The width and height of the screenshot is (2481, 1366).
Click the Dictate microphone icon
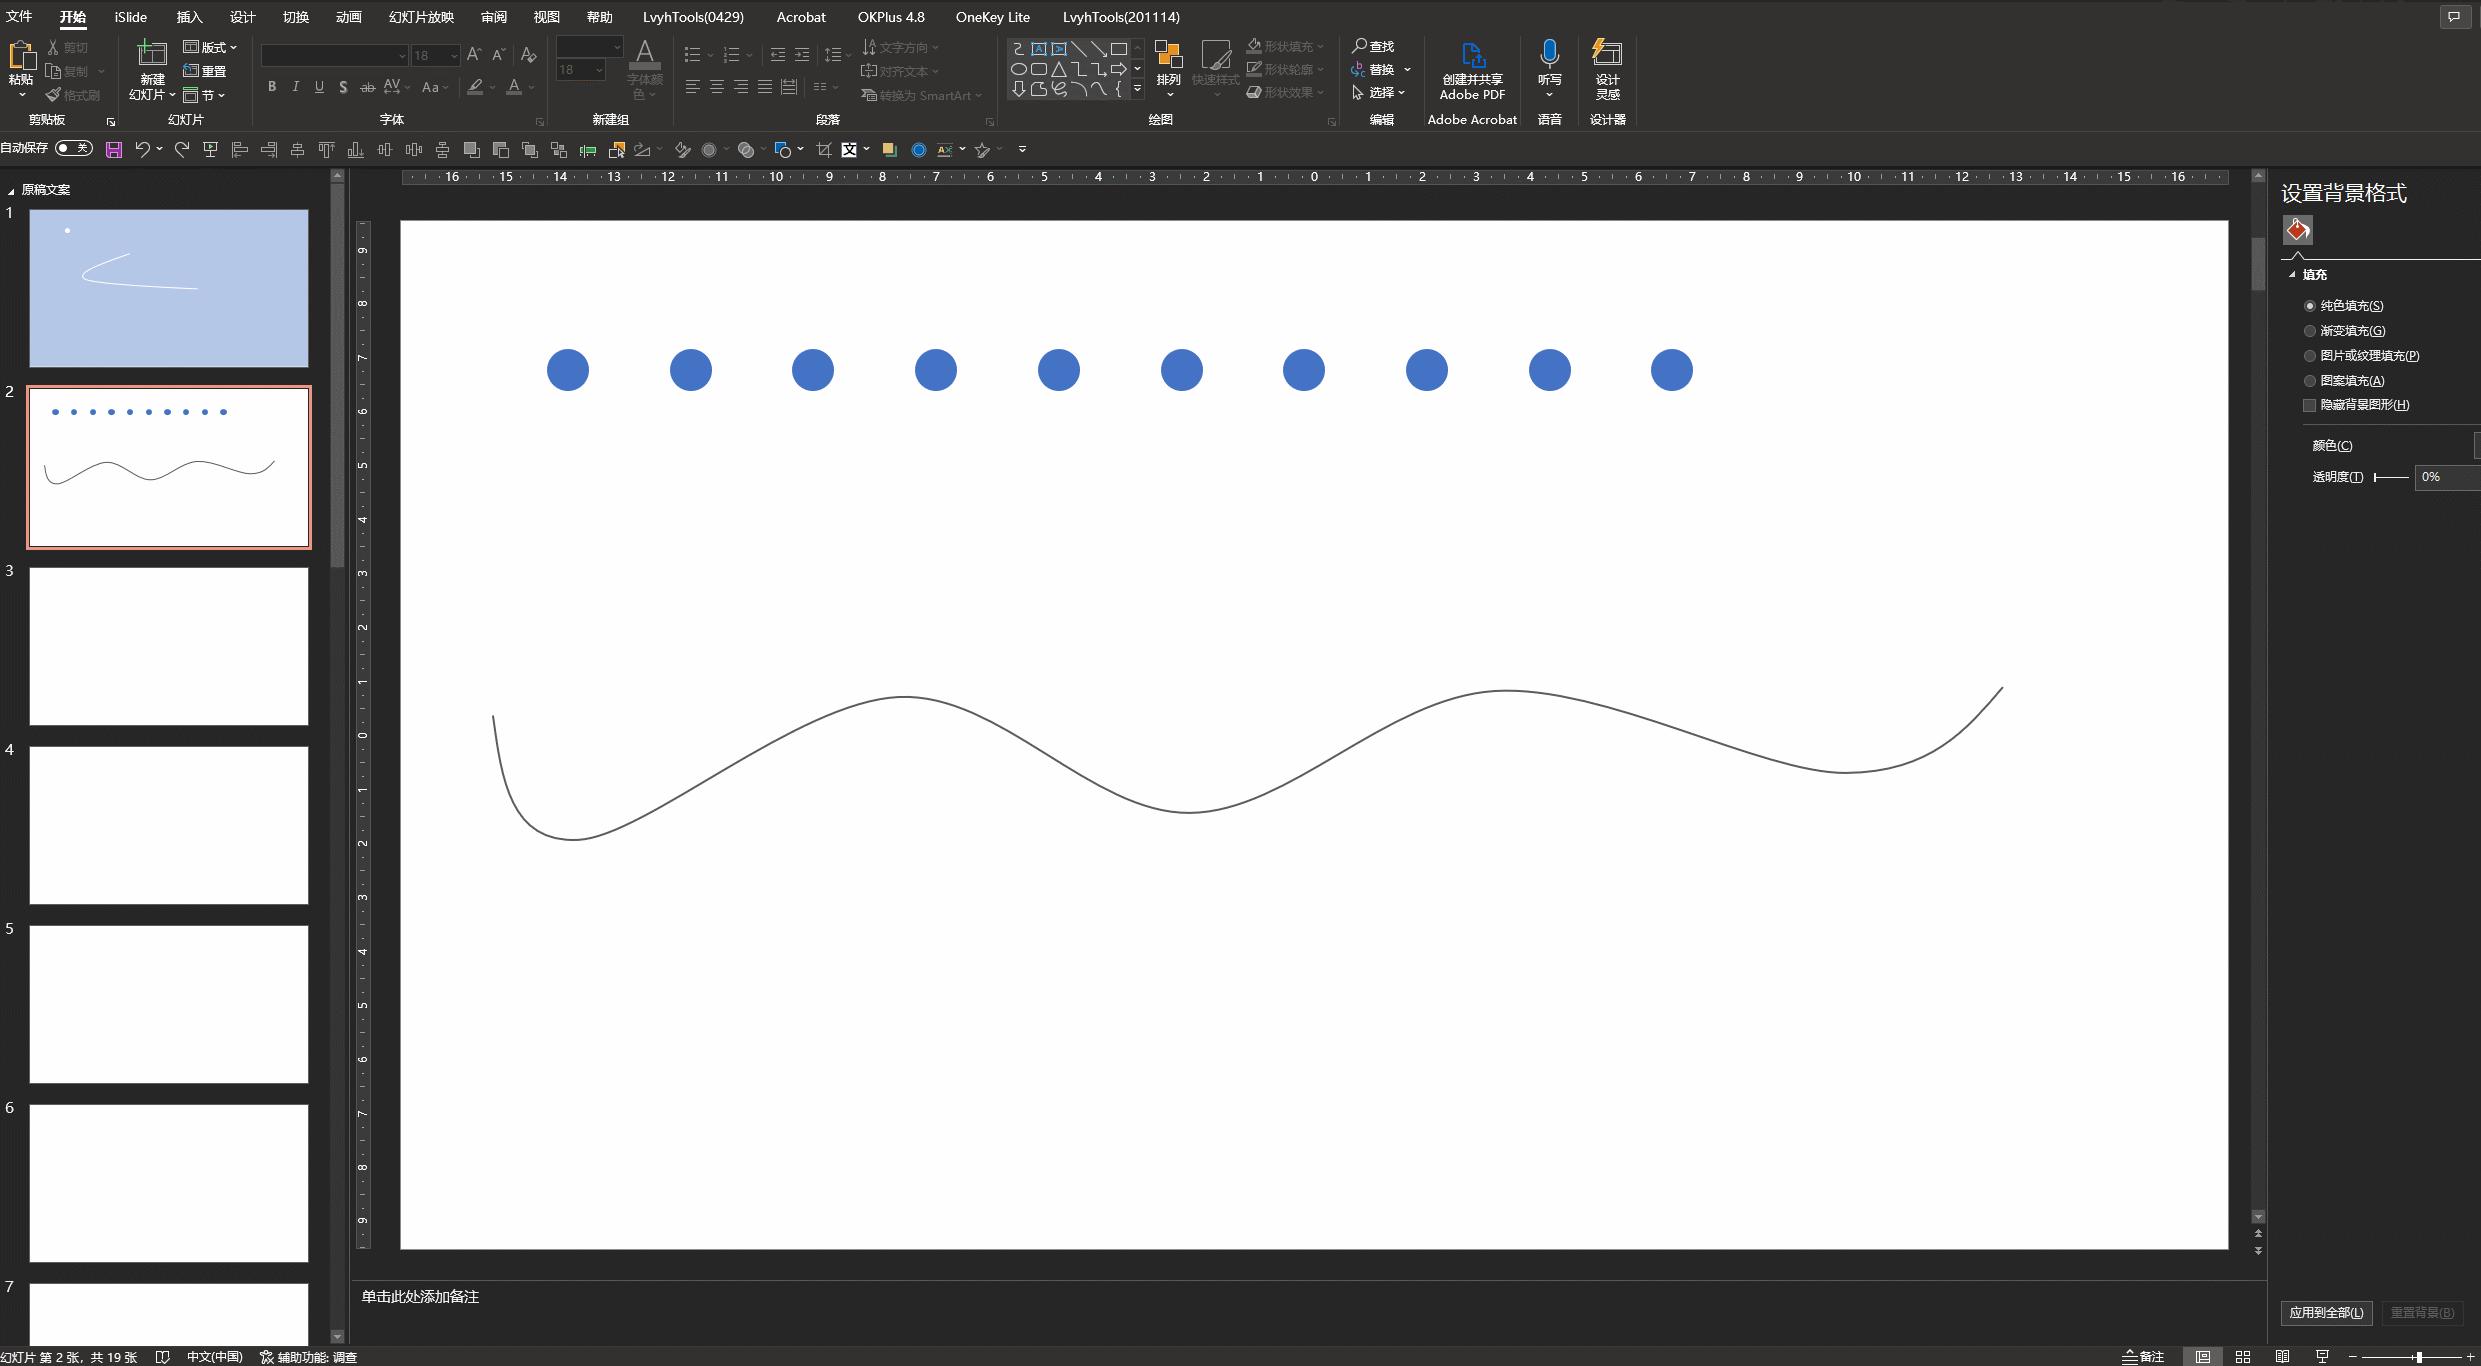(1549, 55)
